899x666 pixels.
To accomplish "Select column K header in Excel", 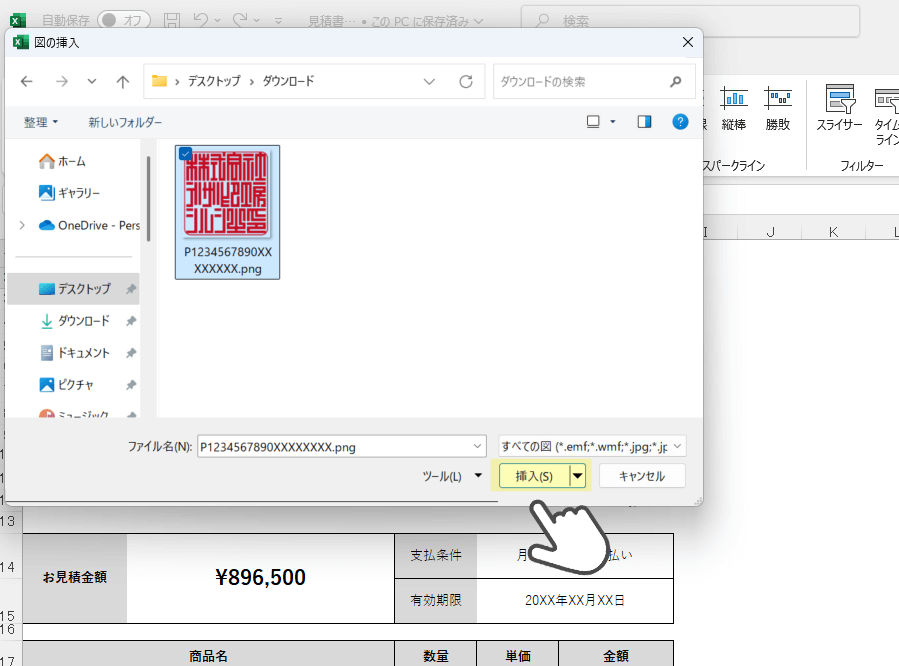I will click(x=833, y=232).
